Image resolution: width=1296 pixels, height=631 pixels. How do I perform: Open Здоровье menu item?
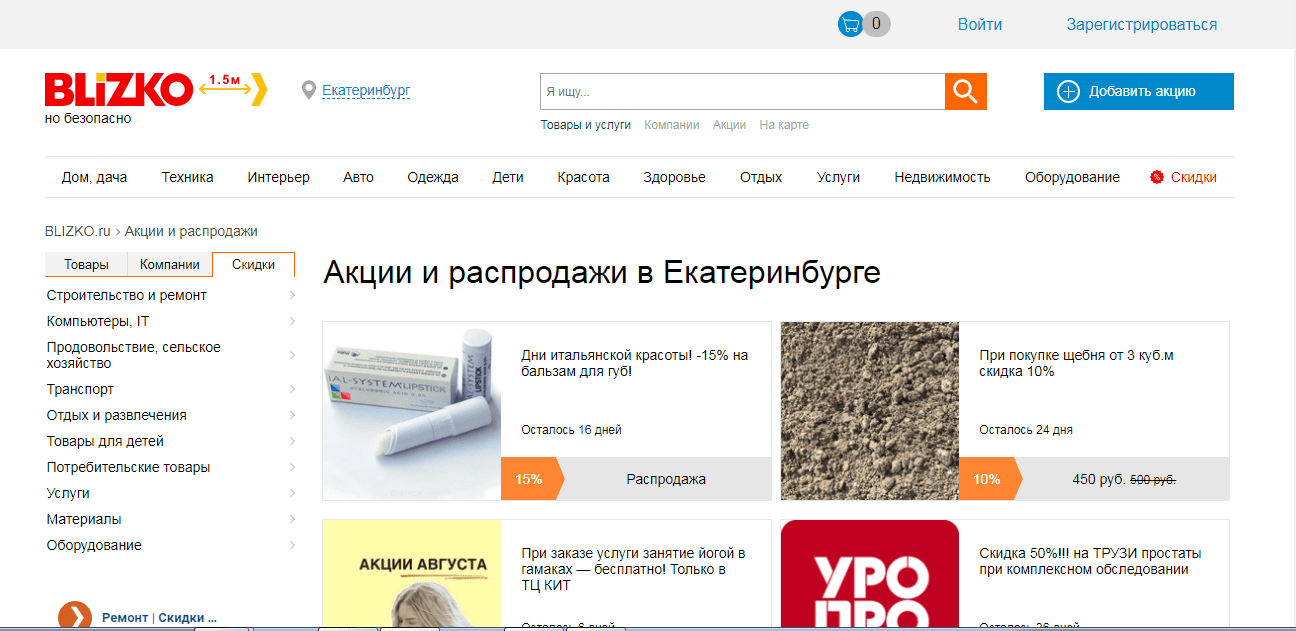click(x=675, y=177)
